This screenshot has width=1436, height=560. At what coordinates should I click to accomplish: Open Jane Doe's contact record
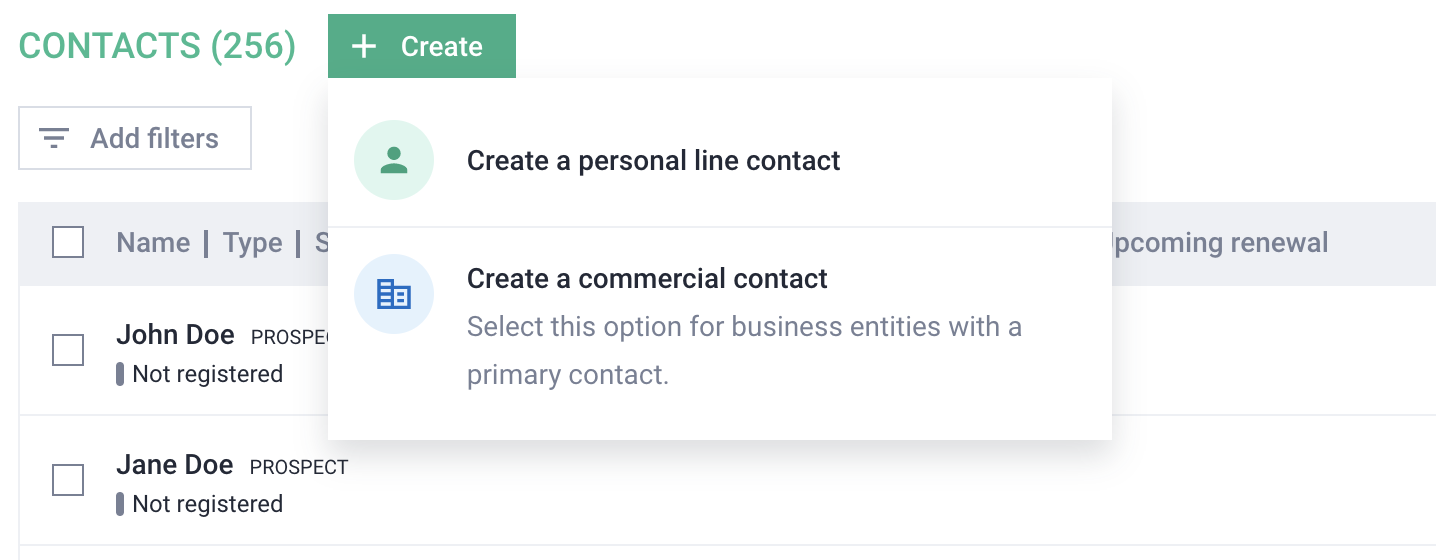tap(175, 465)
